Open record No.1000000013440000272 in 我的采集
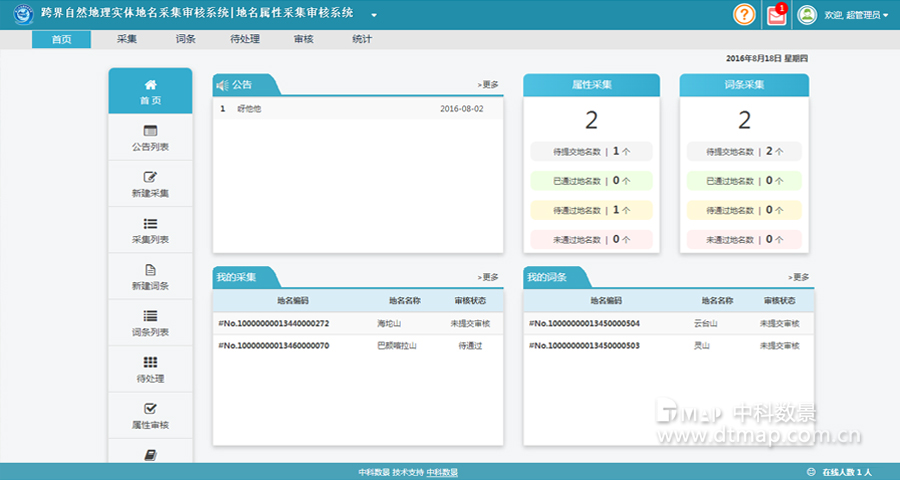 (273, 323)
